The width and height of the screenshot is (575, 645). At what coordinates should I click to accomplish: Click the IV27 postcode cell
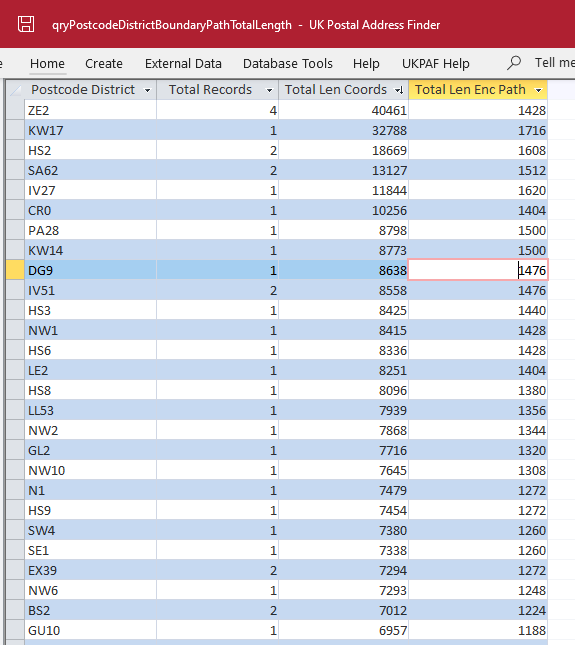pyautogui.click(x=90, y=190)
